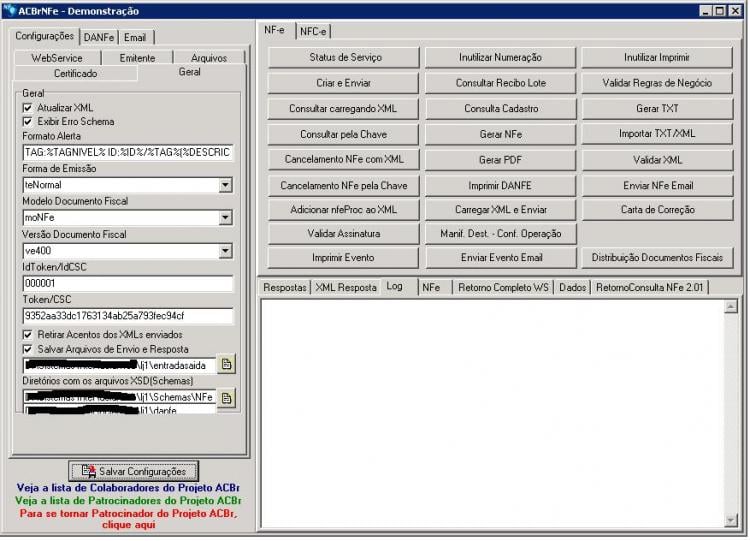Click Consultar pela Chave button
Screen dimensions: 750x541
point(343,134)
